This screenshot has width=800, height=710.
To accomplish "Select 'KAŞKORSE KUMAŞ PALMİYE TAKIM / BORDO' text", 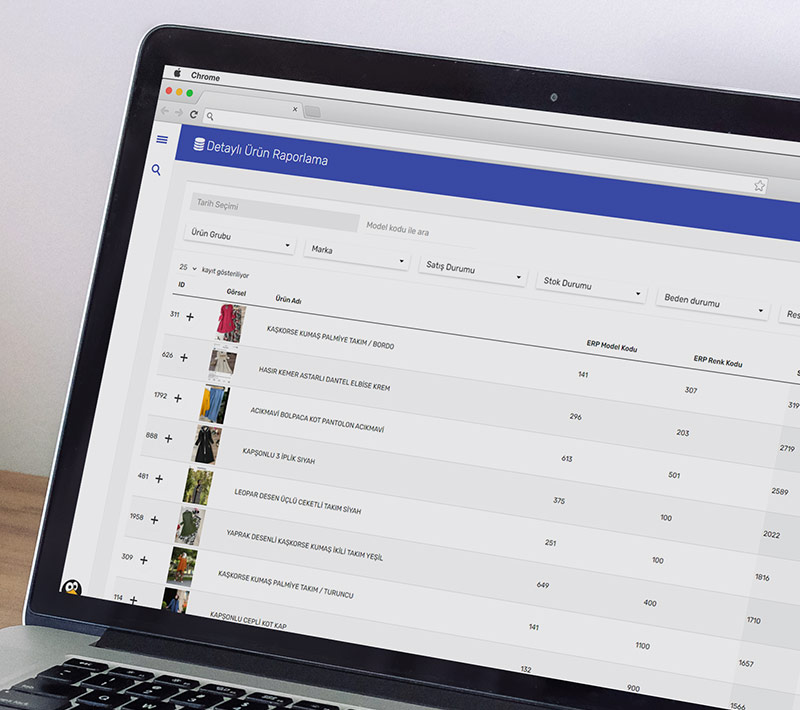I will 330,337.
